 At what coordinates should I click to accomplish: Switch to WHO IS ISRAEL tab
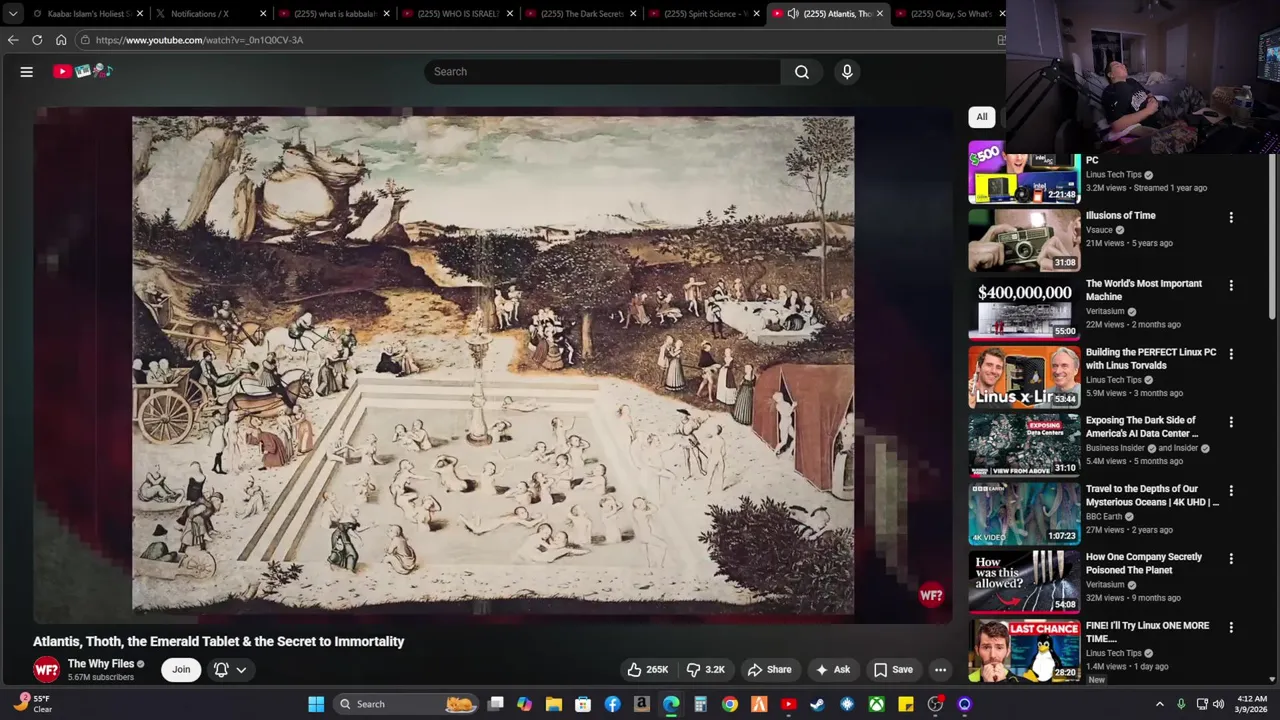point(457,14)
